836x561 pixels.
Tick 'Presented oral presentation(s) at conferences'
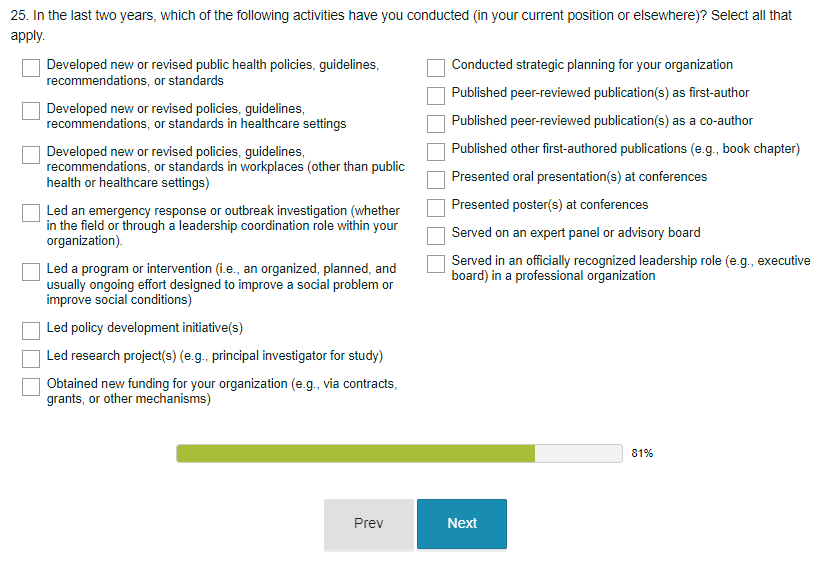pyautogui.click(x=436, y=180)
